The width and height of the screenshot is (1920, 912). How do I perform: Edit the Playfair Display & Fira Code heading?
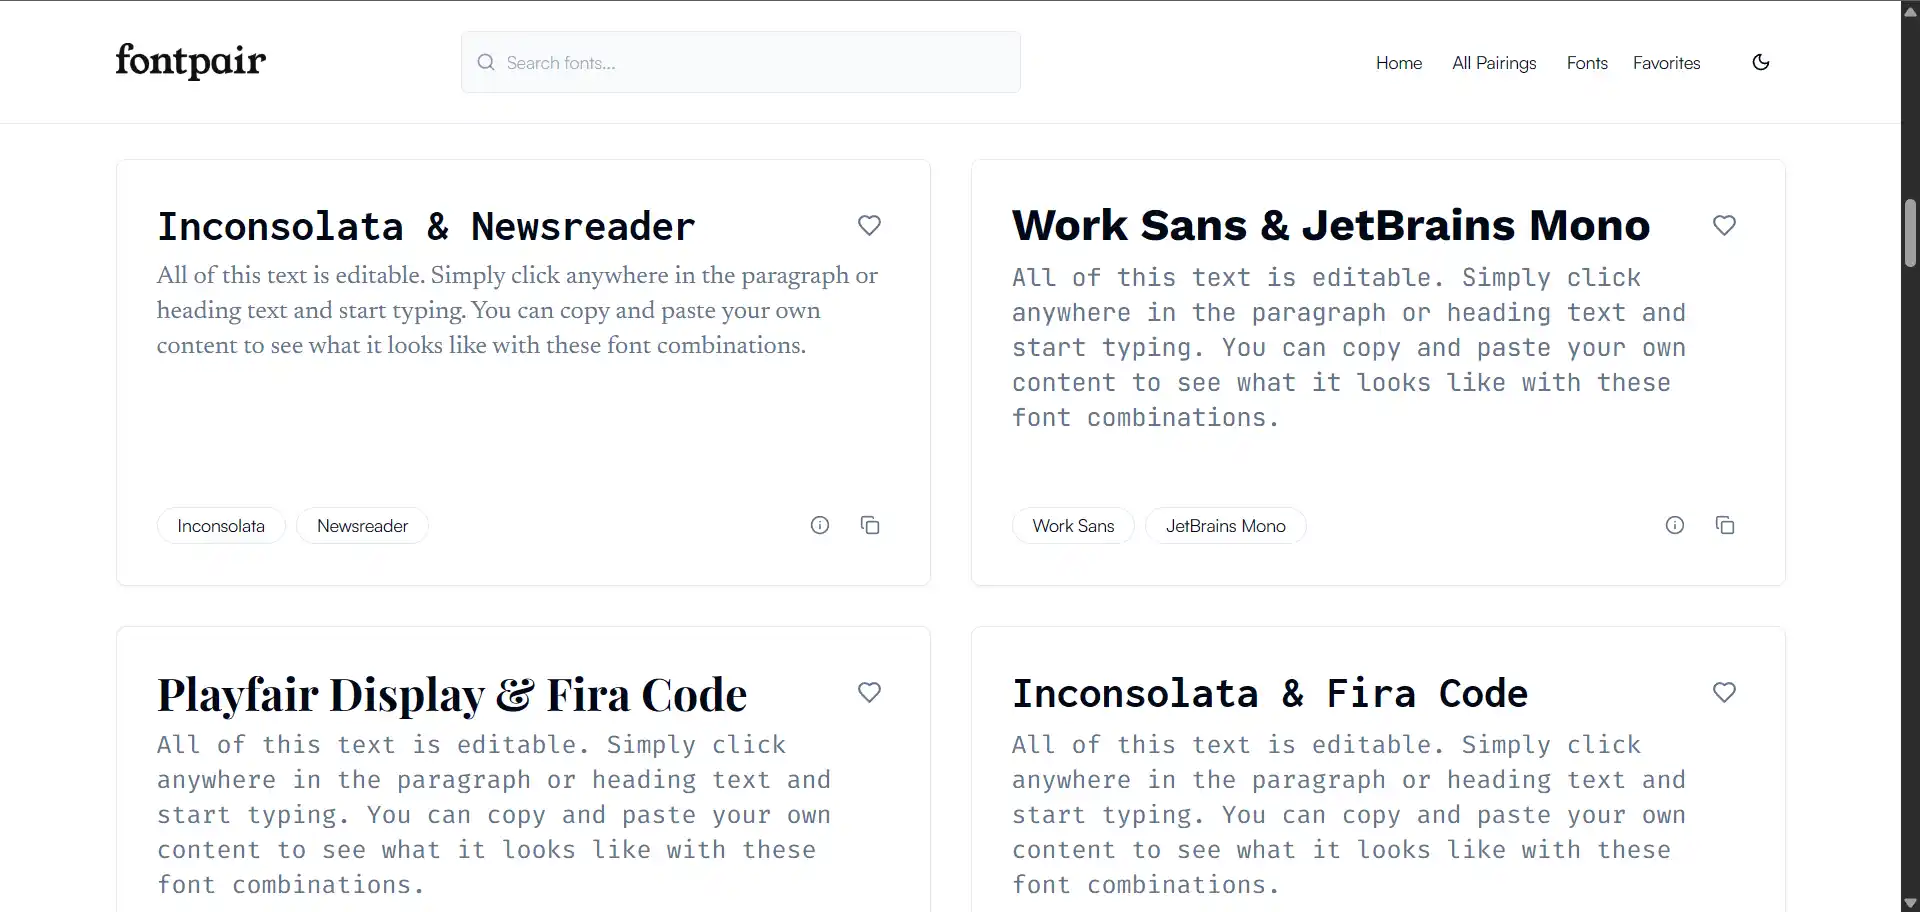tap(452, 695)
